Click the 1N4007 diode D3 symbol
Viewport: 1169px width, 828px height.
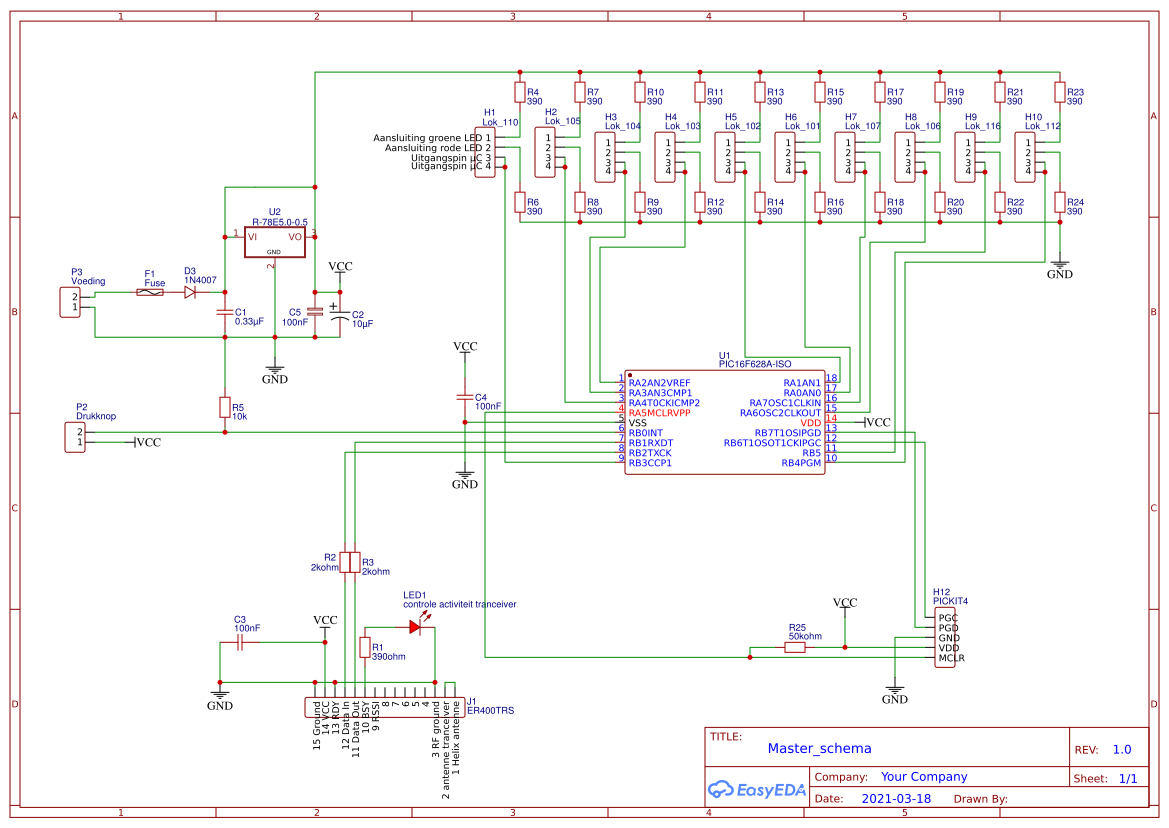coord(190,290)
